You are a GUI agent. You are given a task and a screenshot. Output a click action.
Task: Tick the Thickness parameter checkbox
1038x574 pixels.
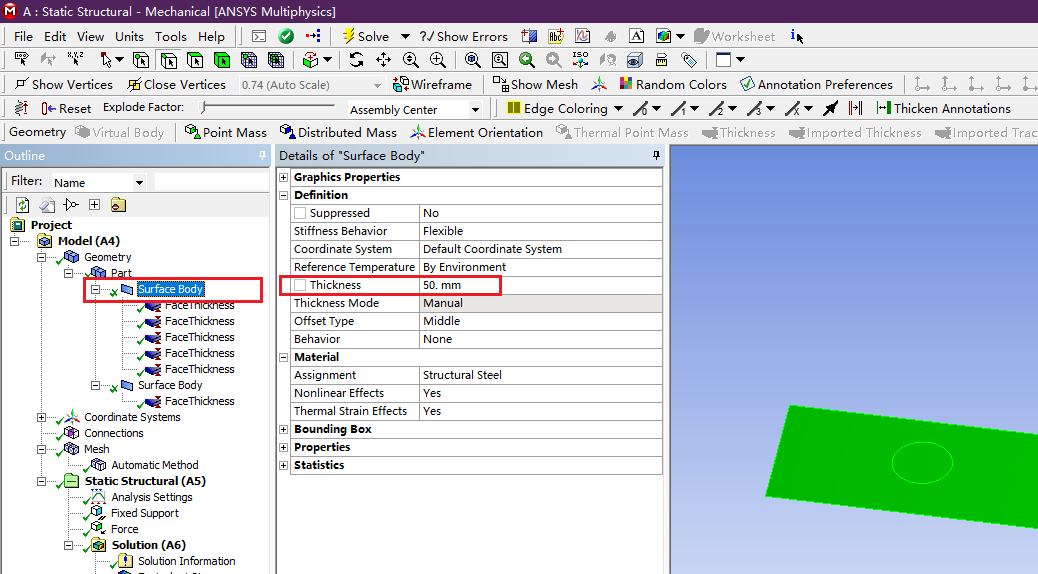(x=300, y=286)
